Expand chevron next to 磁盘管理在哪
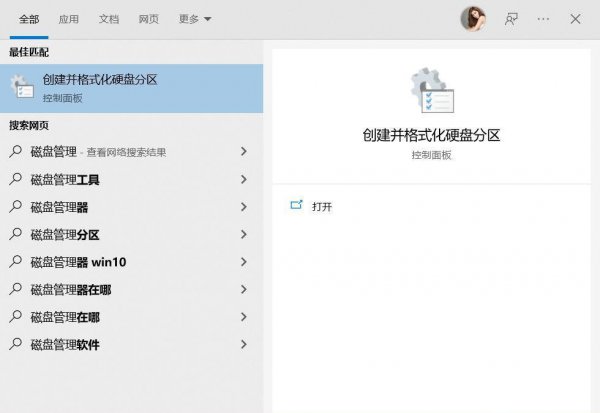The height and width of the screenshot is (413, 600). tap(244, 317)
